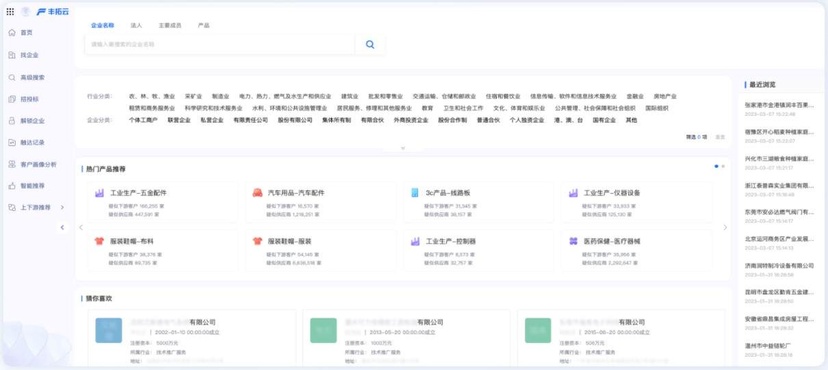
Task: Filter by industry 教育
Action: [x=427, y=108]
